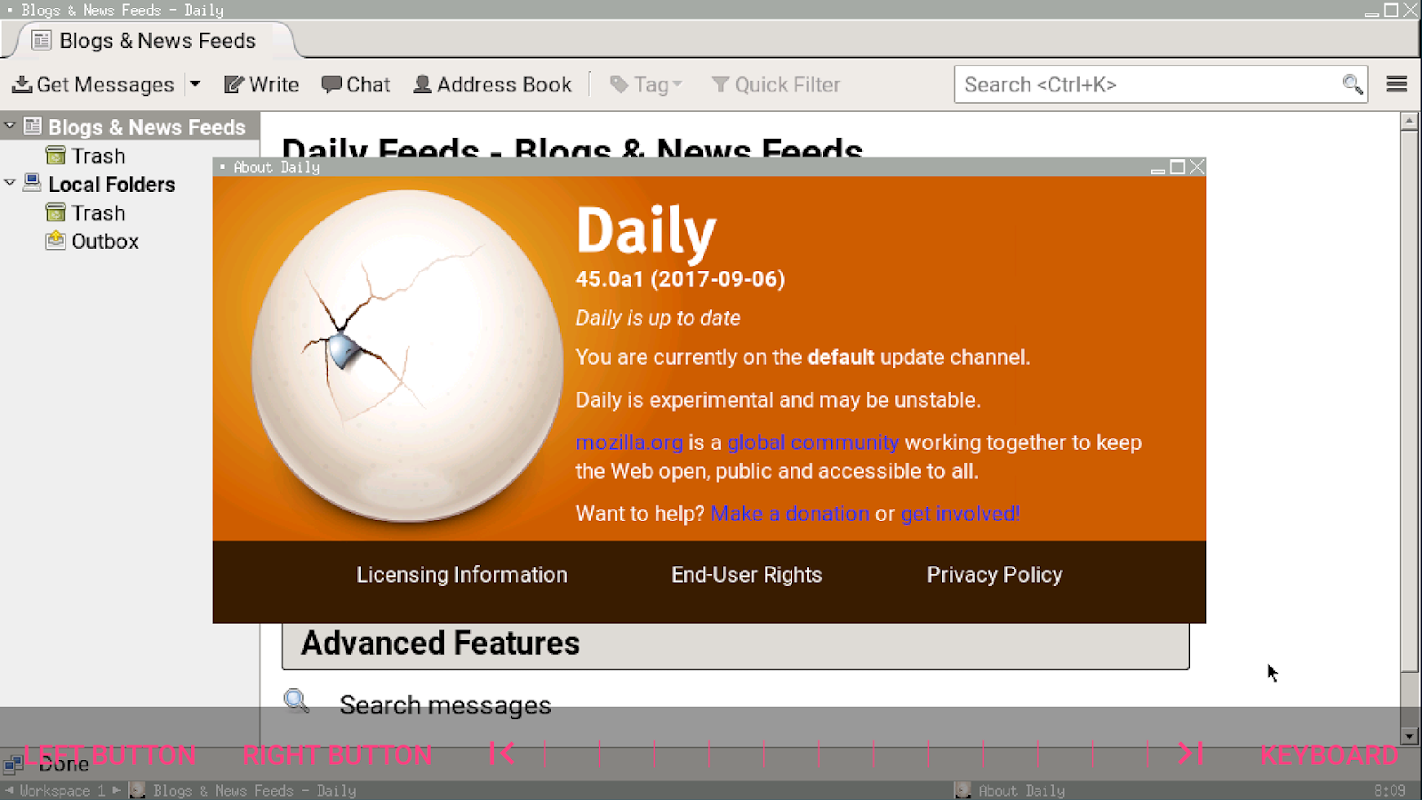
Task: Select the Outbox folder icon
Action: tap(56, 241)
